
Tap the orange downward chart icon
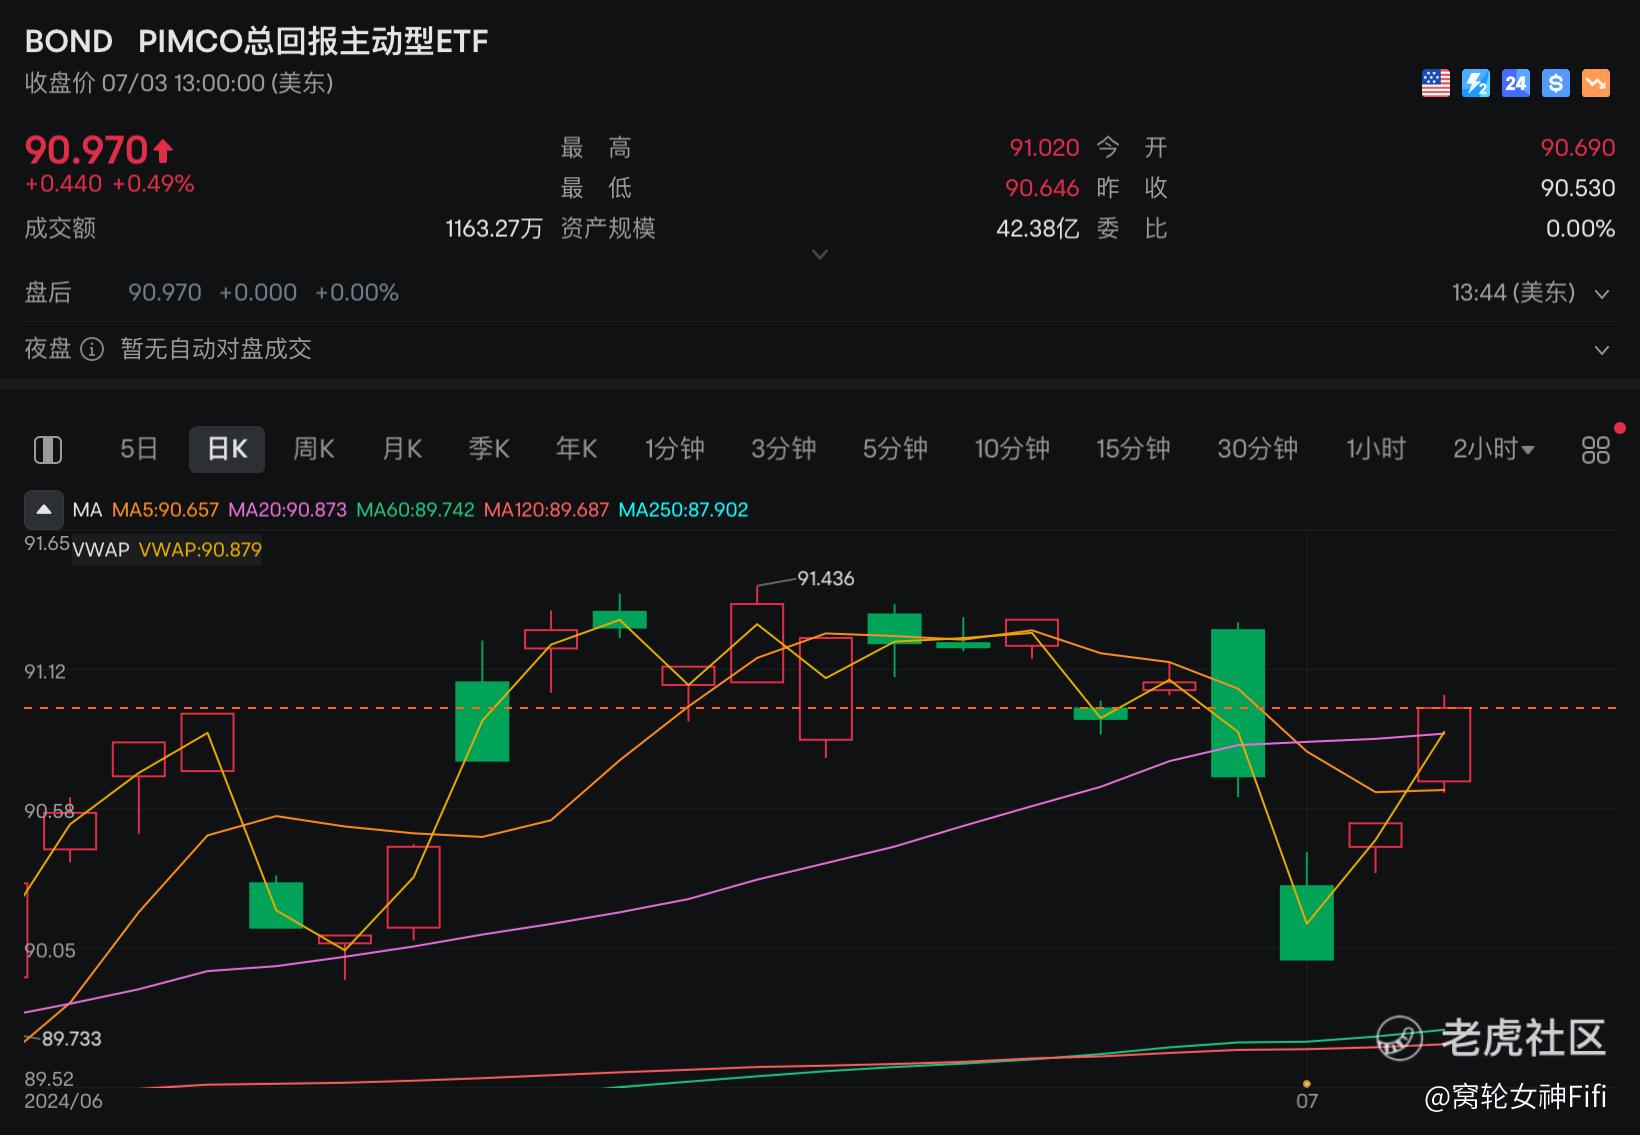1596,83
